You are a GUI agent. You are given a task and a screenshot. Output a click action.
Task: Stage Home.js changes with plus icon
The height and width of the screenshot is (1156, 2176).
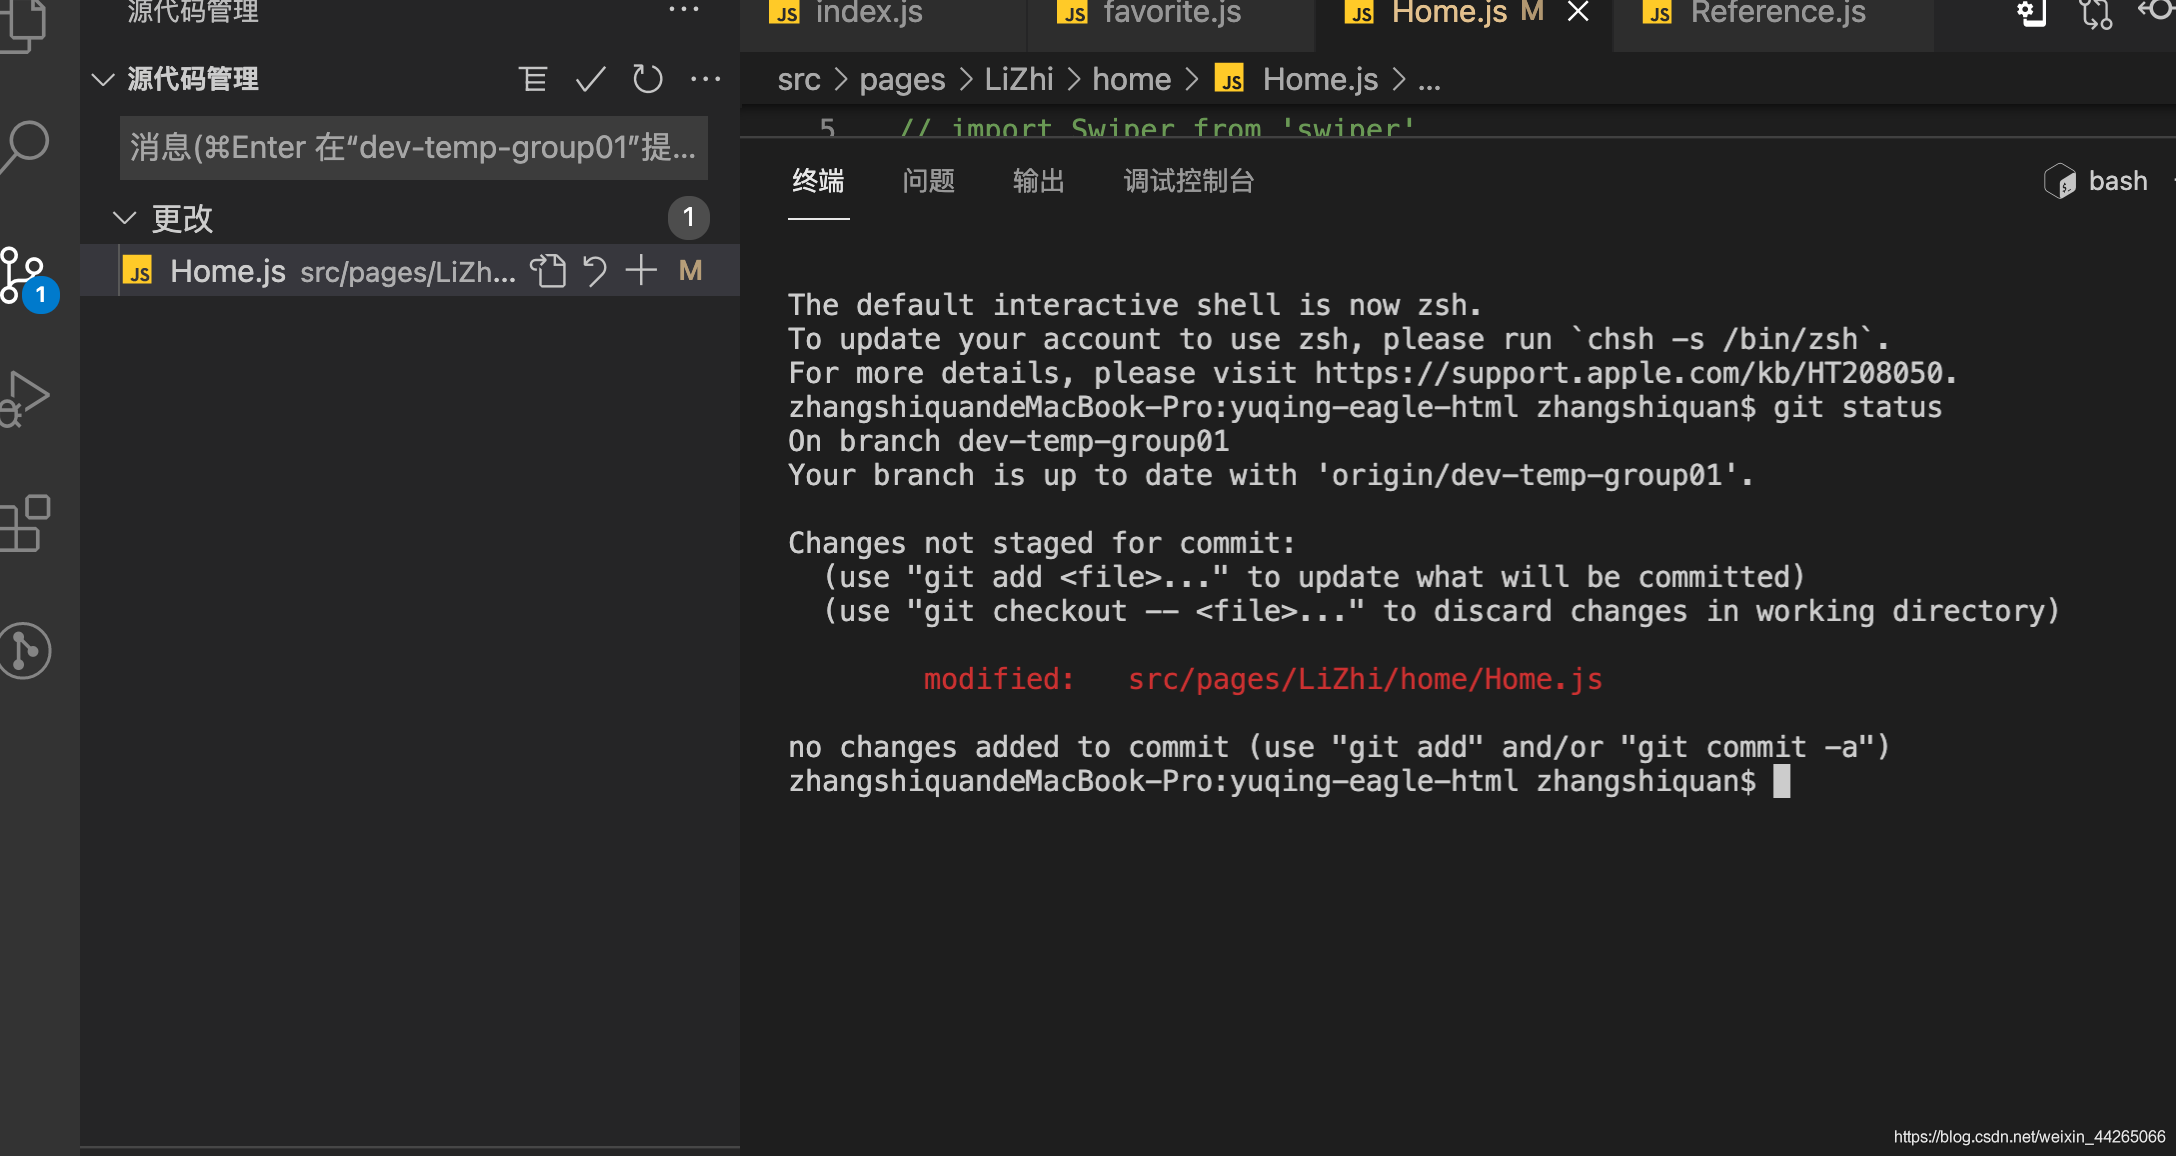point(641,270)
